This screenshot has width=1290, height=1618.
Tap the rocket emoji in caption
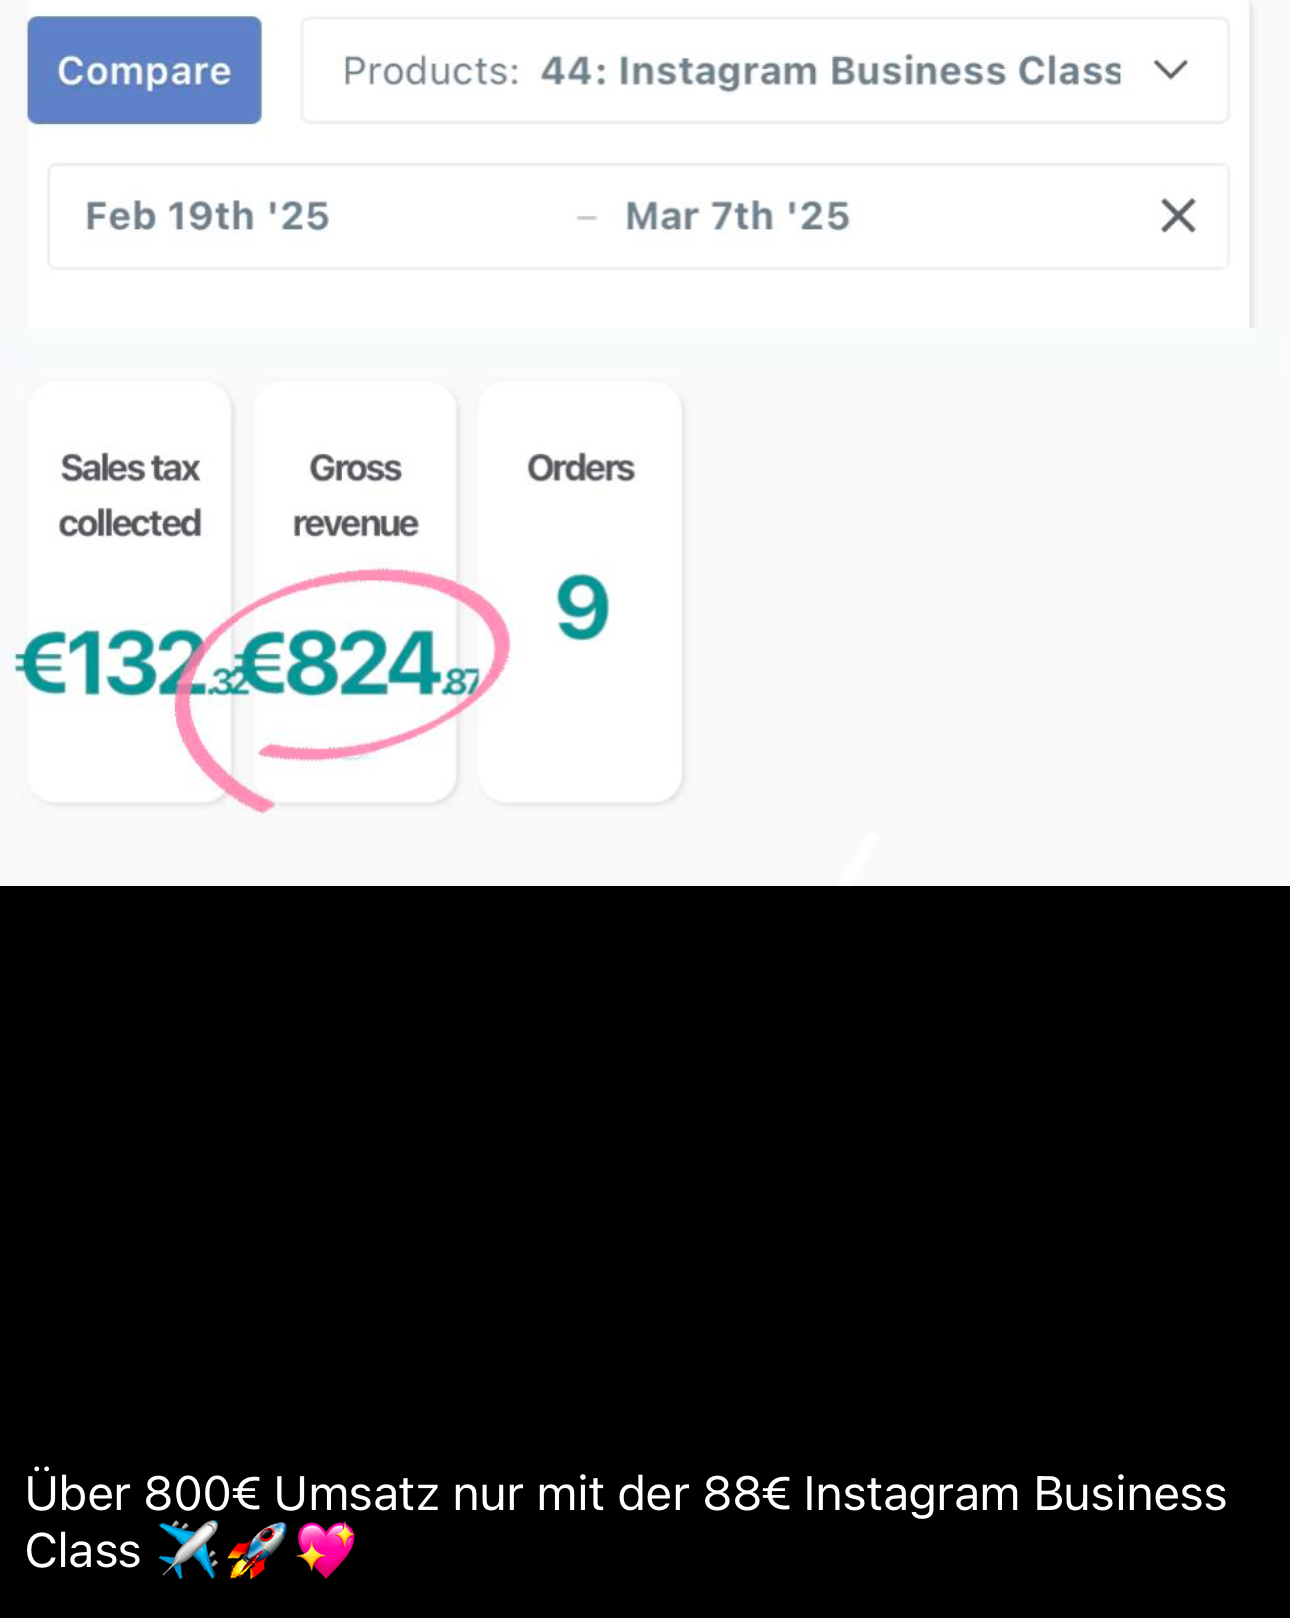point(256,1550)
